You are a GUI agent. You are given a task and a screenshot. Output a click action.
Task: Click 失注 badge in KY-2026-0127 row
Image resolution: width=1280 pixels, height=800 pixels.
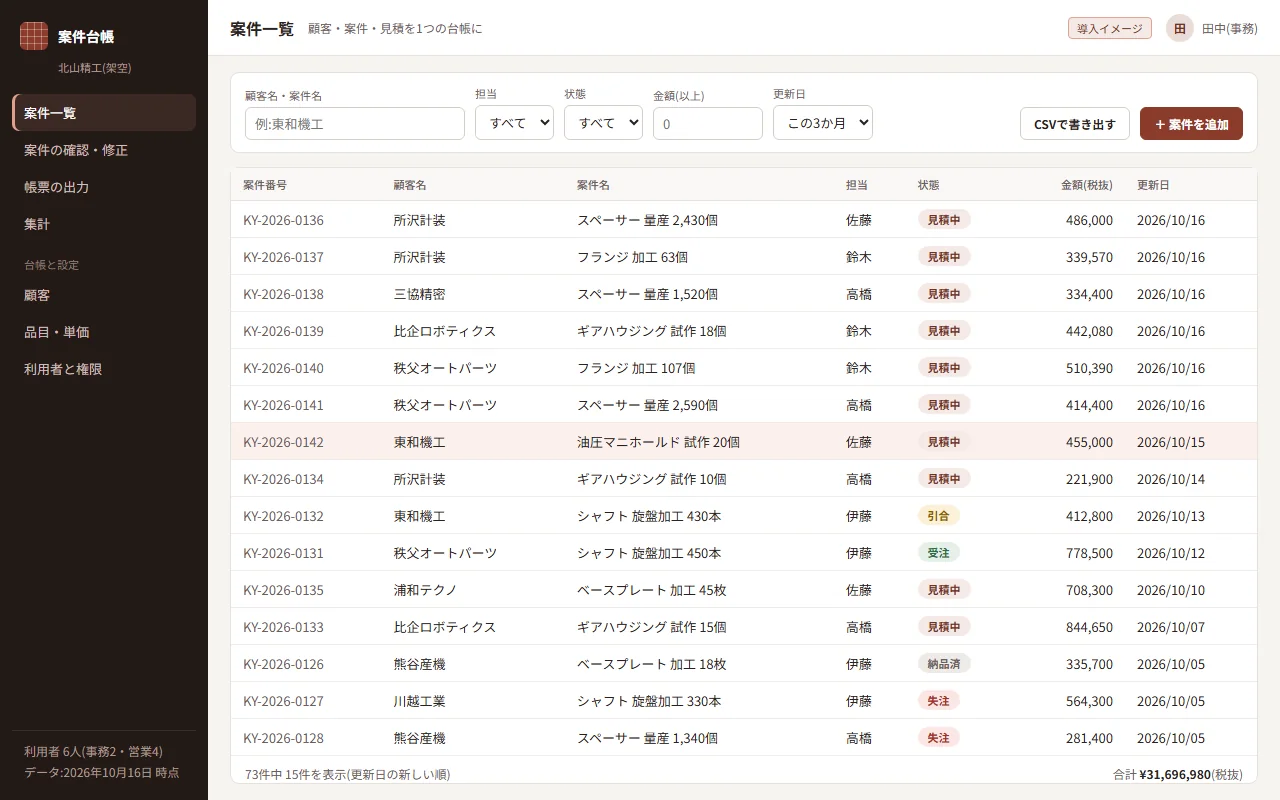click(939, 701)
